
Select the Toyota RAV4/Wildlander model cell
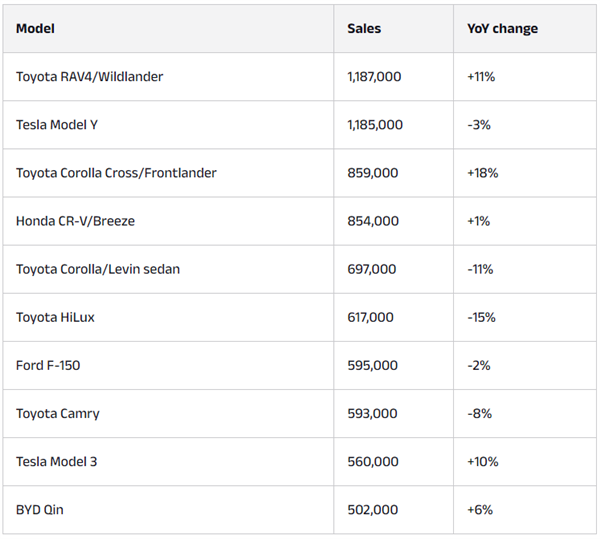point(89,77)
